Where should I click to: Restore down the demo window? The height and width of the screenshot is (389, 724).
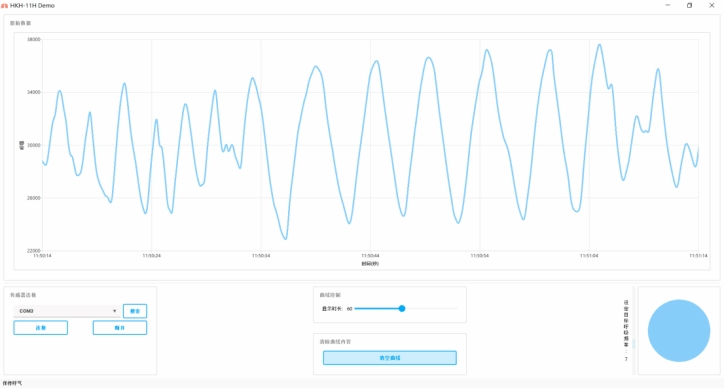(689, 6)
